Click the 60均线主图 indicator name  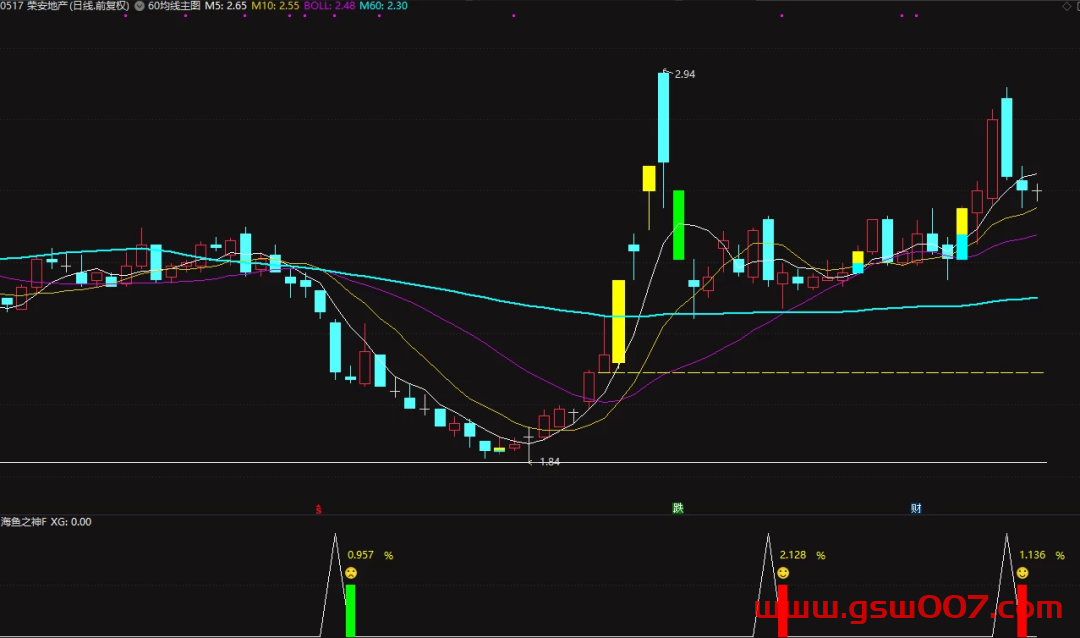coord(174,6)
